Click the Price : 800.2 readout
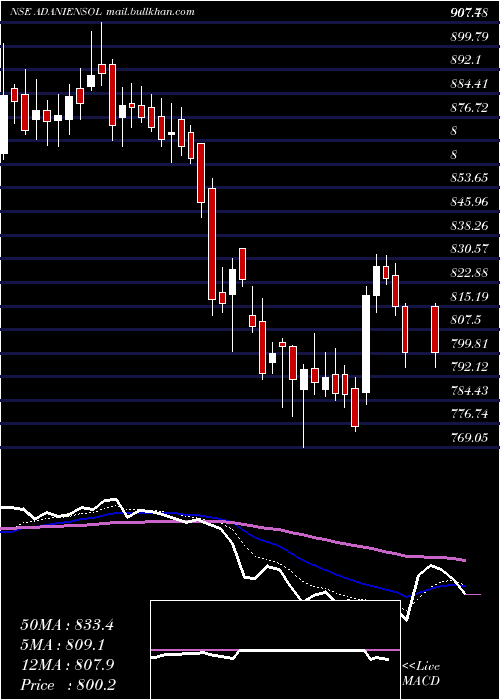Viewport: 500px width, 700px height. click(x=67, y=685)
